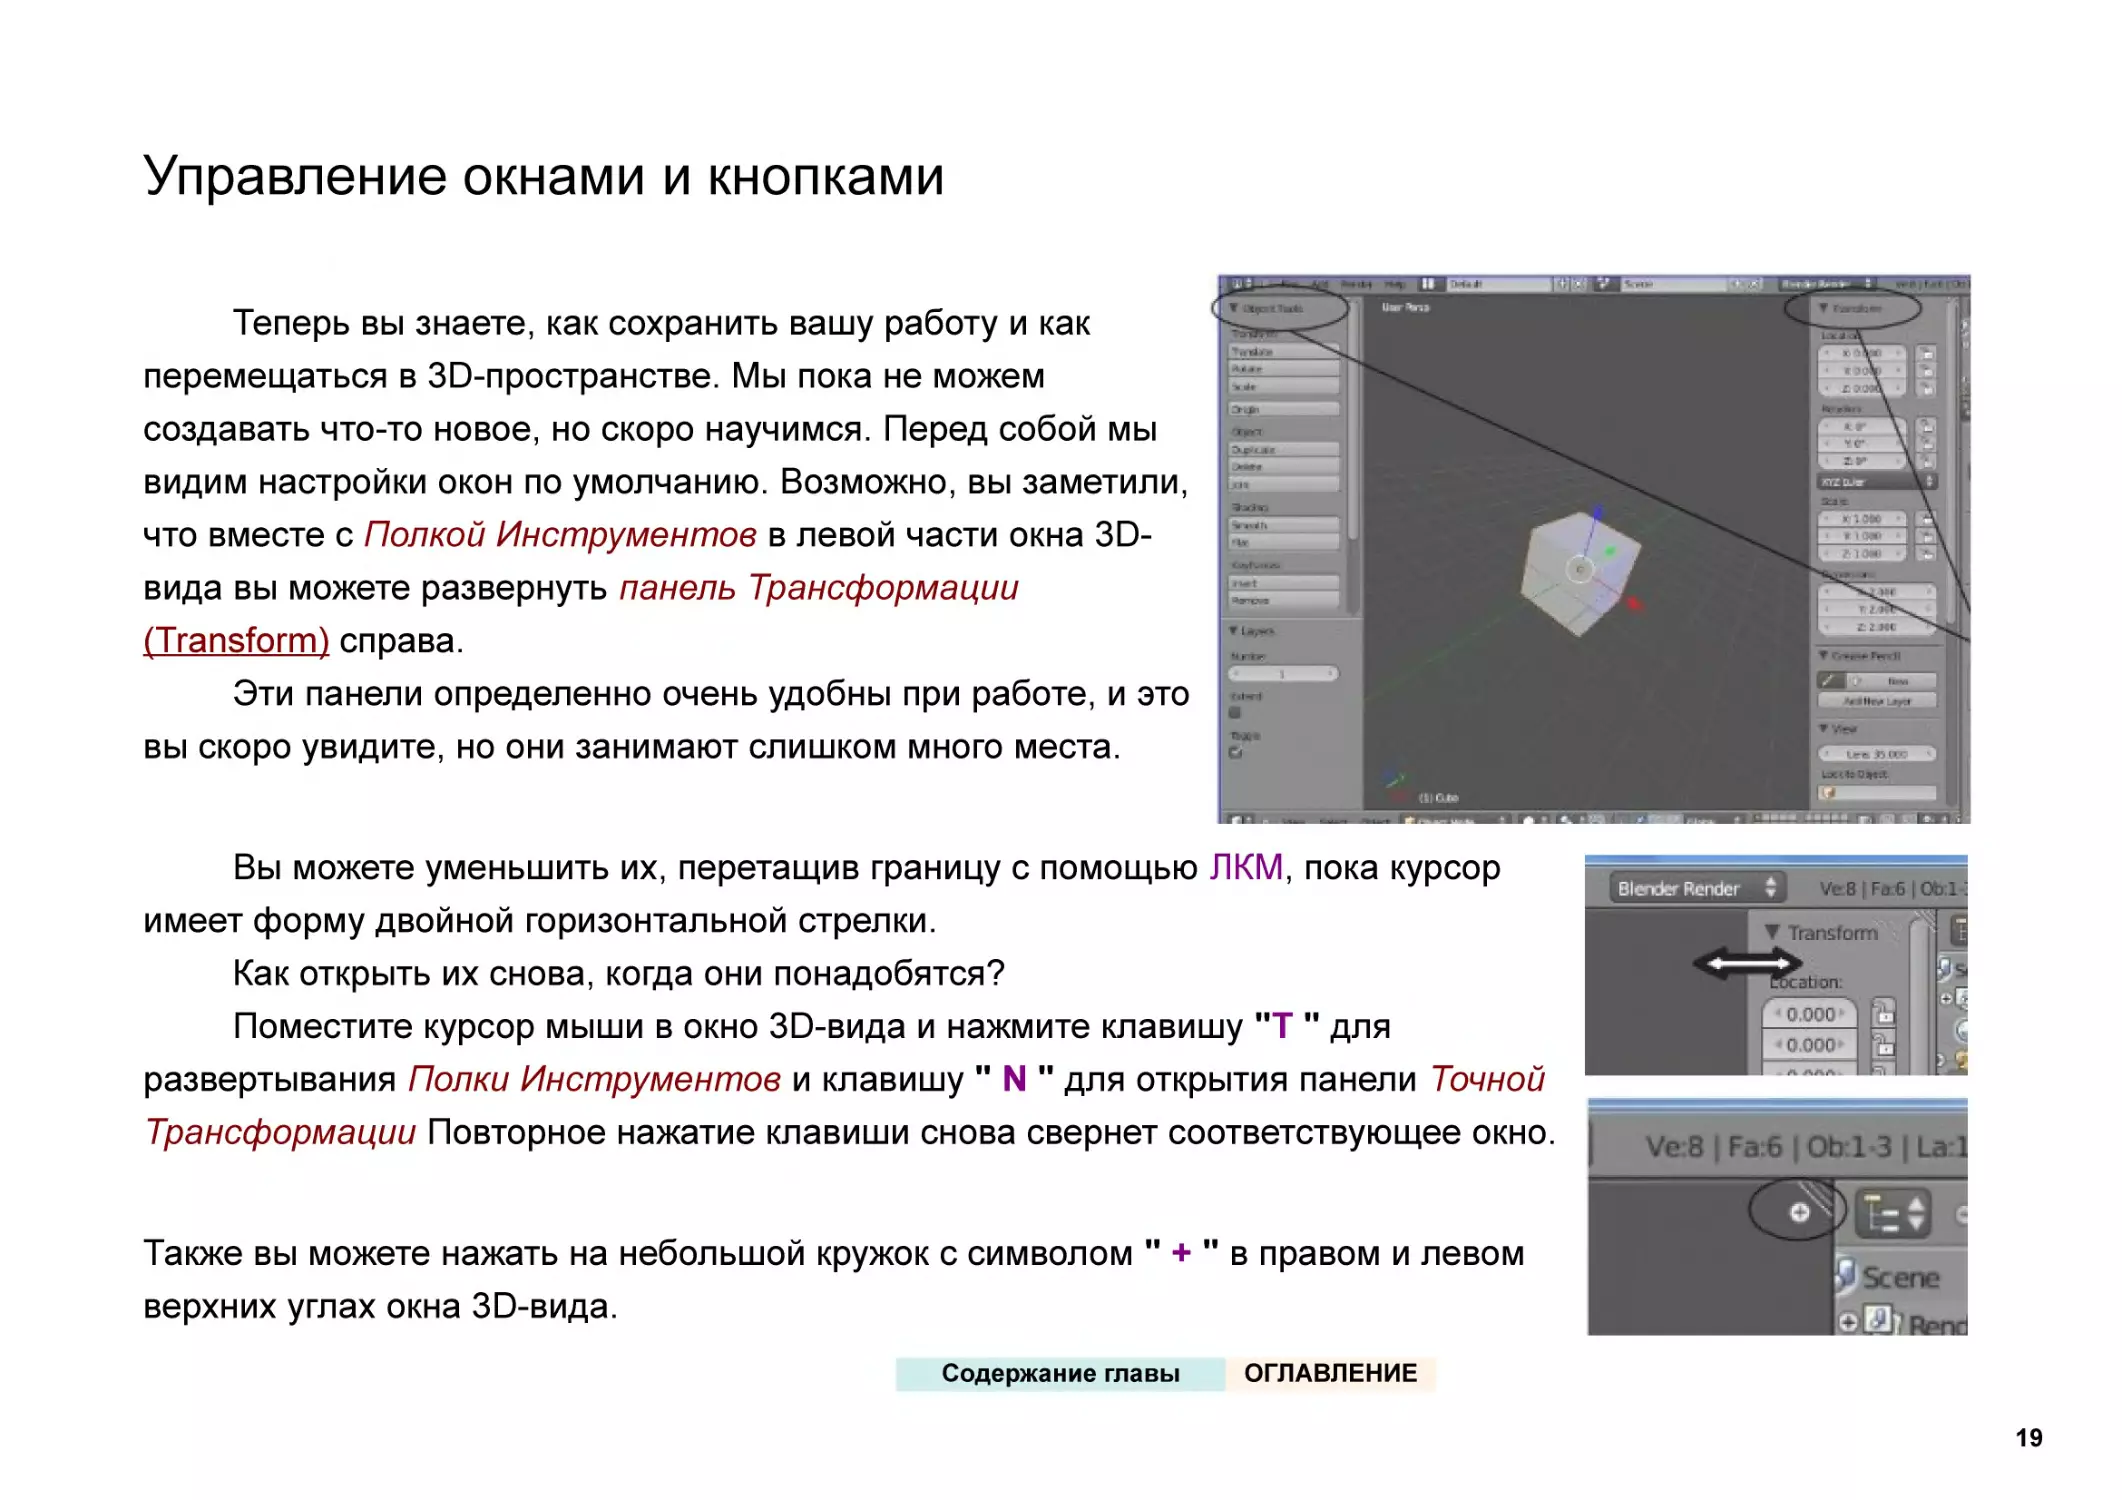
Task: Open the Help menu in large screenshot header
Action: [1394, 284]
